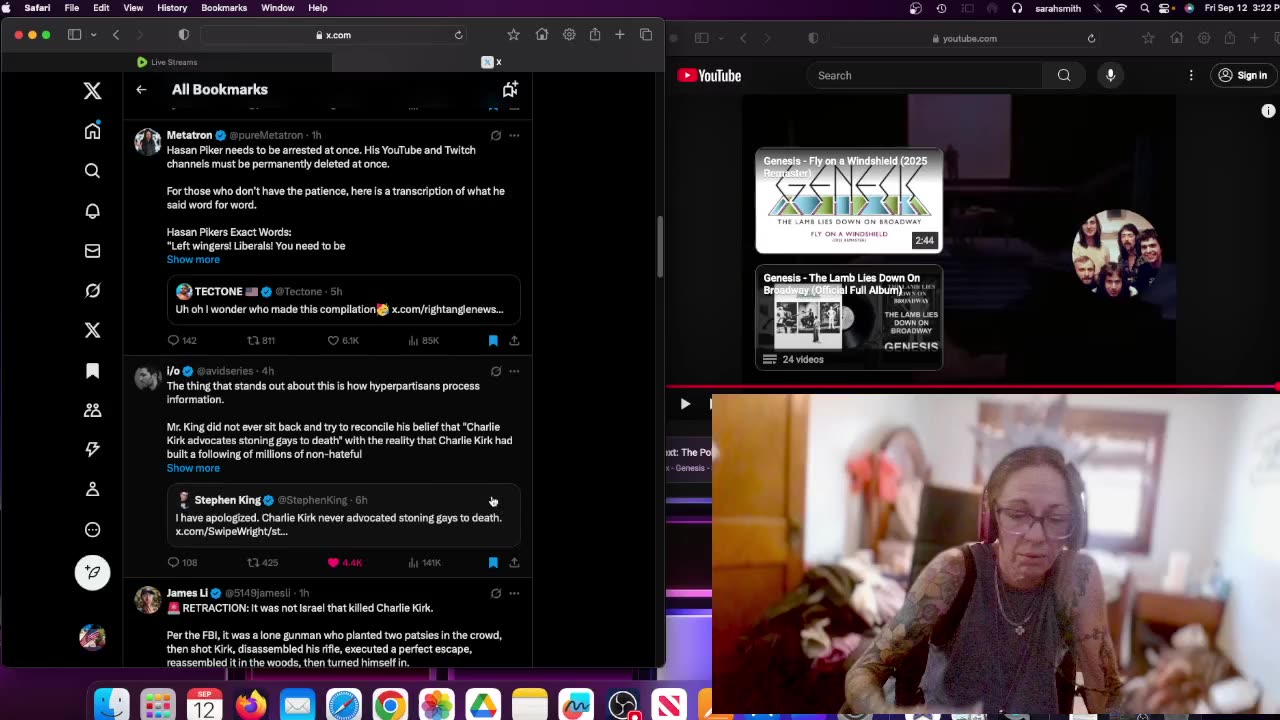The width and height of the screenshot is (1280, 720).
Task: Go back with arrow beside All Bookmarks
Action: coord(141,89)
